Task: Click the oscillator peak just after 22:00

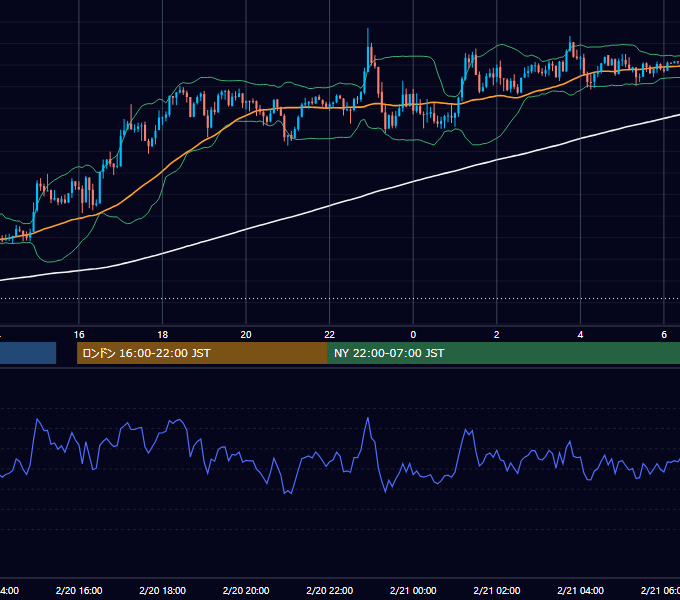Action: point(368,418)
